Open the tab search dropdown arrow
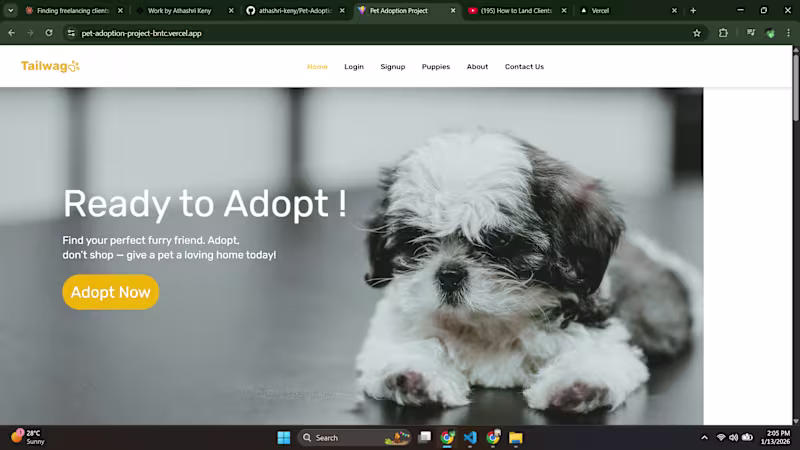This screenshot has width=800, height=450. coord(10,10)
